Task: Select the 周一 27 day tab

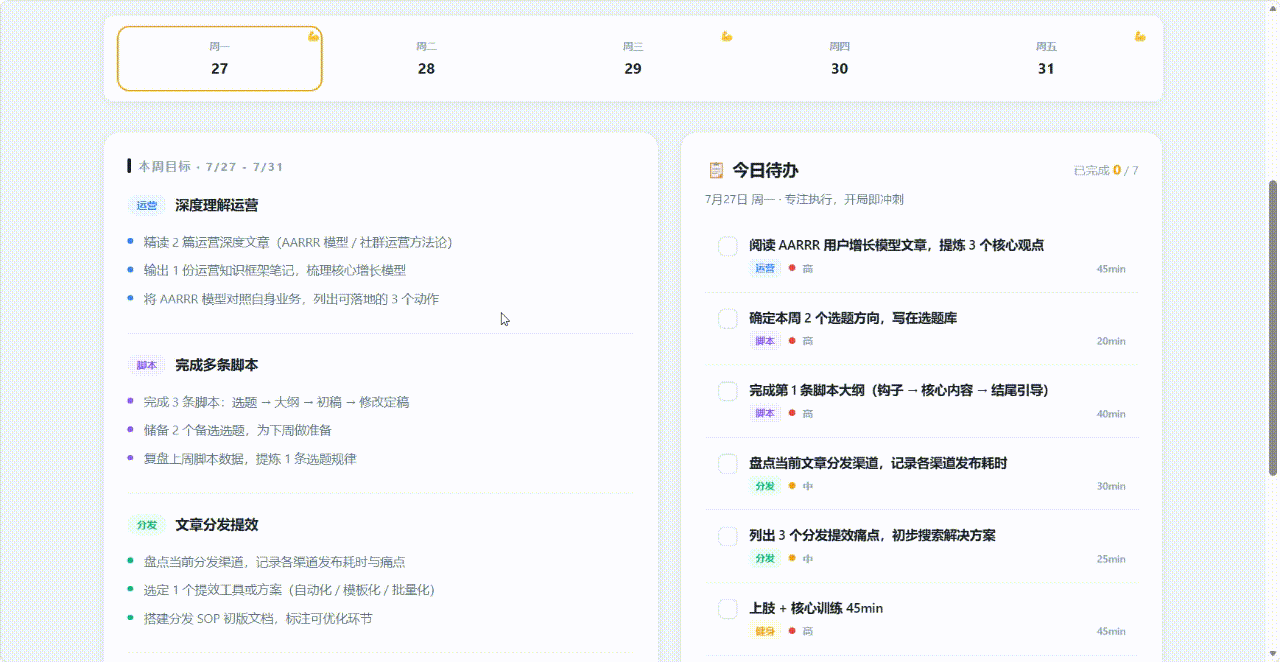Action: click(x=220, y=59)
